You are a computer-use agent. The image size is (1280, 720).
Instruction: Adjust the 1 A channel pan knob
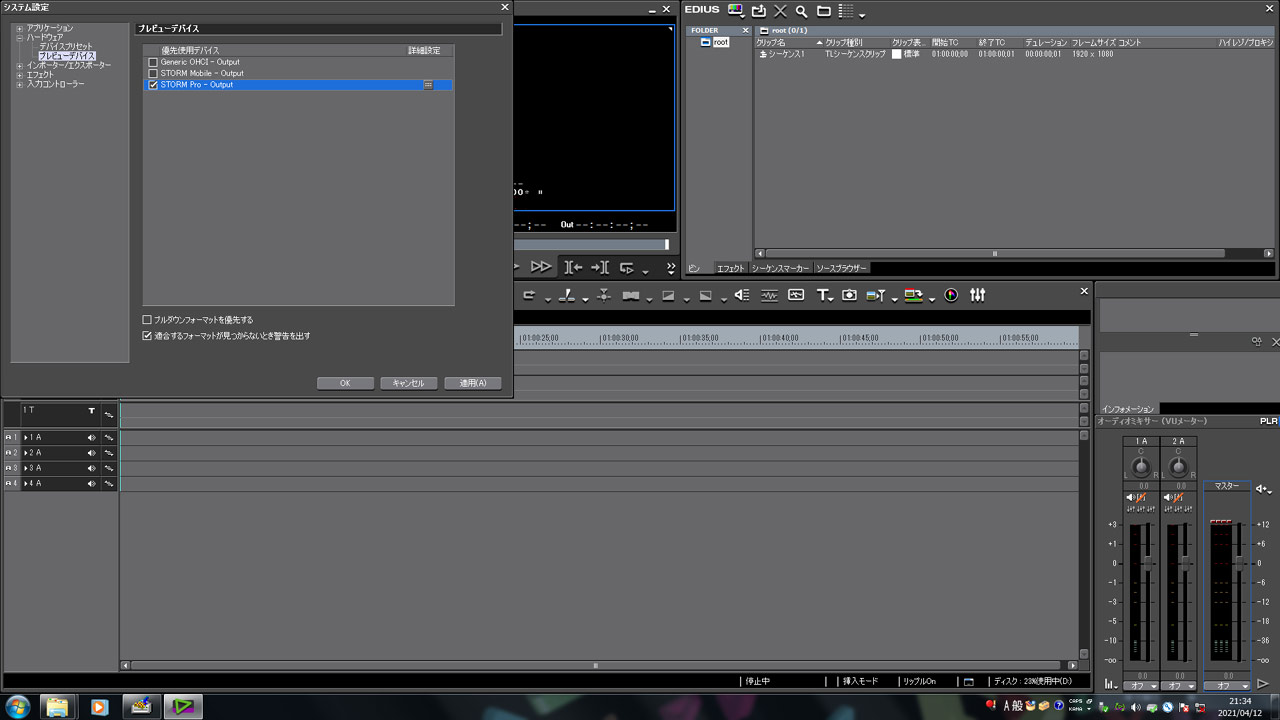(x=1141, y=466)
